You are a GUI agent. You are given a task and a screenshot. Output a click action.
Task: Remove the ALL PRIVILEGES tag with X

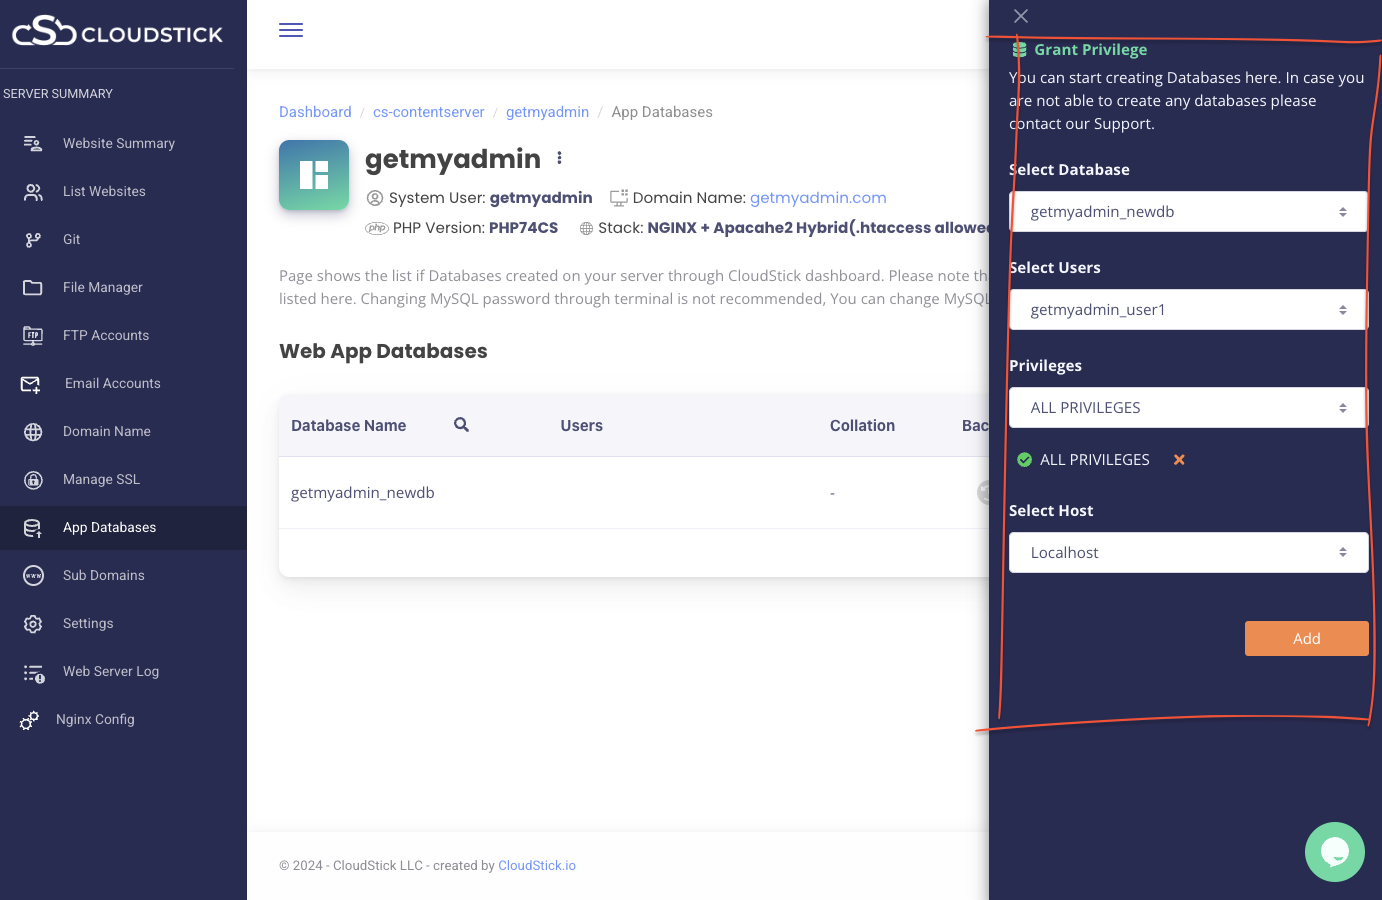point(1179,460)
